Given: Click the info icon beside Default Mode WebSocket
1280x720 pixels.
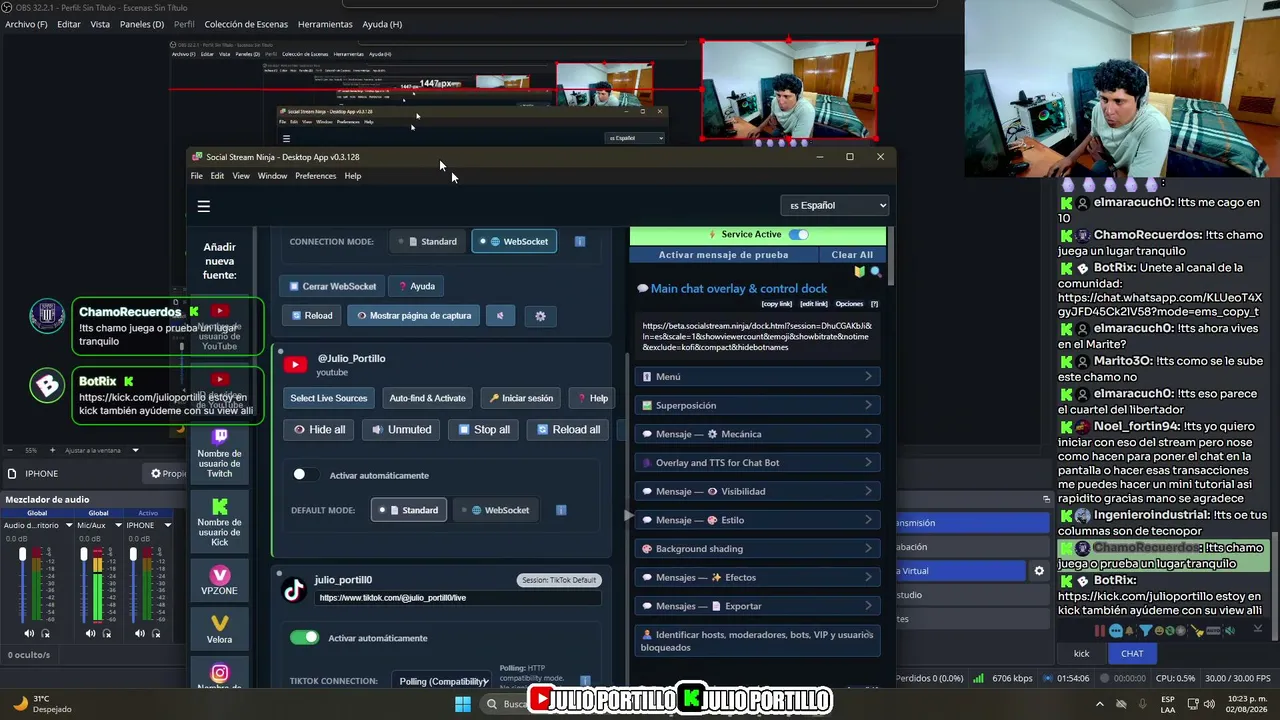Looking at the screenshot, I should pyautogui.click(x=561, y=511).
